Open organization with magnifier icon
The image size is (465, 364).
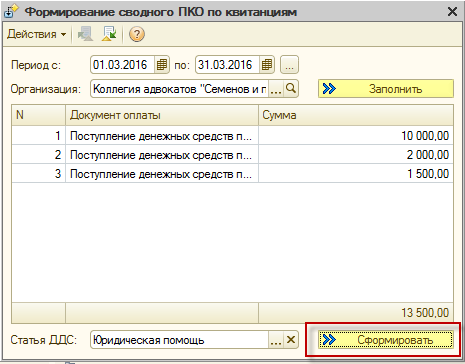click(291, 89)
